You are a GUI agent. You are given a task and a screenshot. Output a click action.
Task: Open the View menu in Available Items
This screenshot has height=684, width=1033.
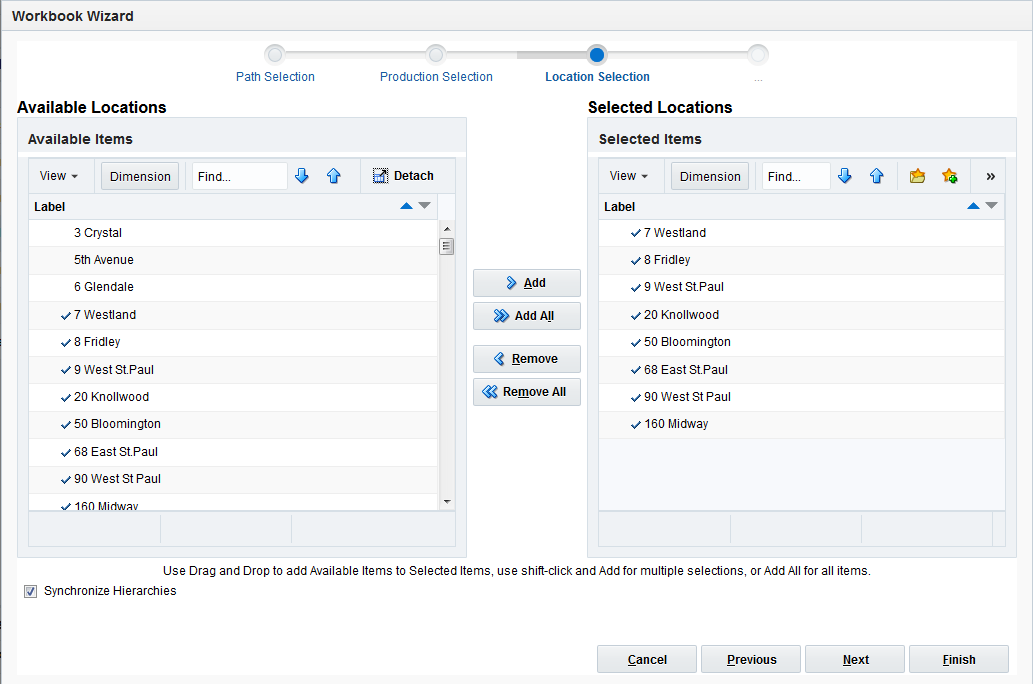pos(59,176)
